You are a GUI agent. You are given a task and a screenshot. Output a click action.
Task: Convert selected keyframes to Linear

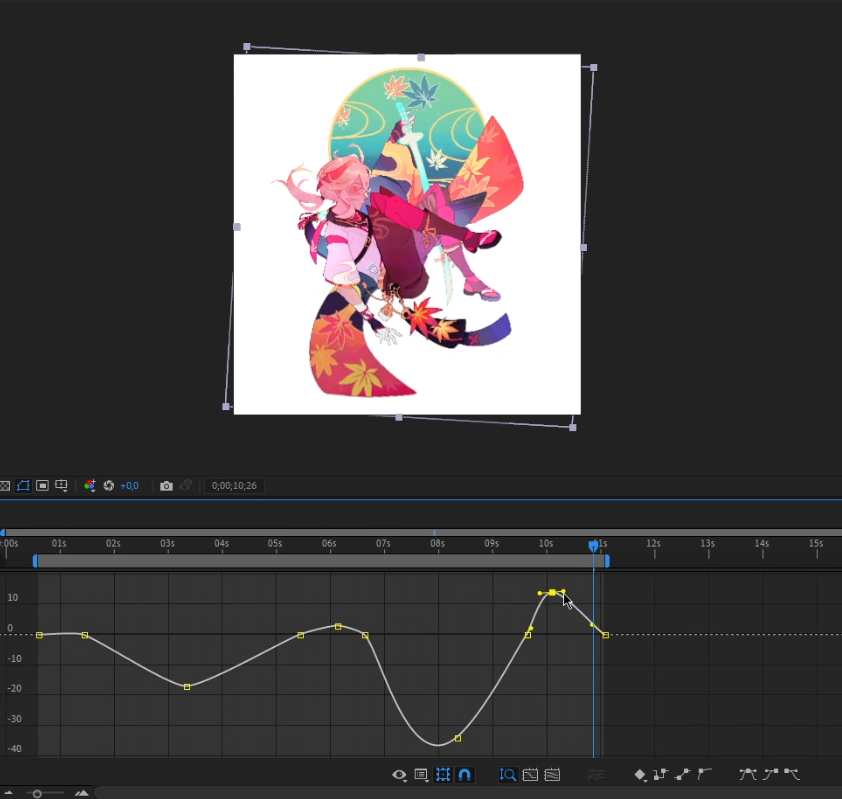click(x=683, y=774)
